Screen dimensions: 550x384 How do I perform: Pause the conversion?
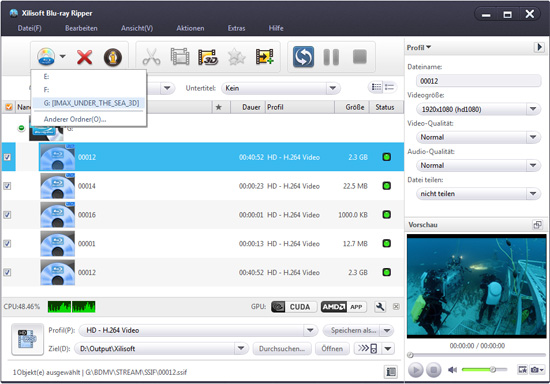(x=331, y=57)
